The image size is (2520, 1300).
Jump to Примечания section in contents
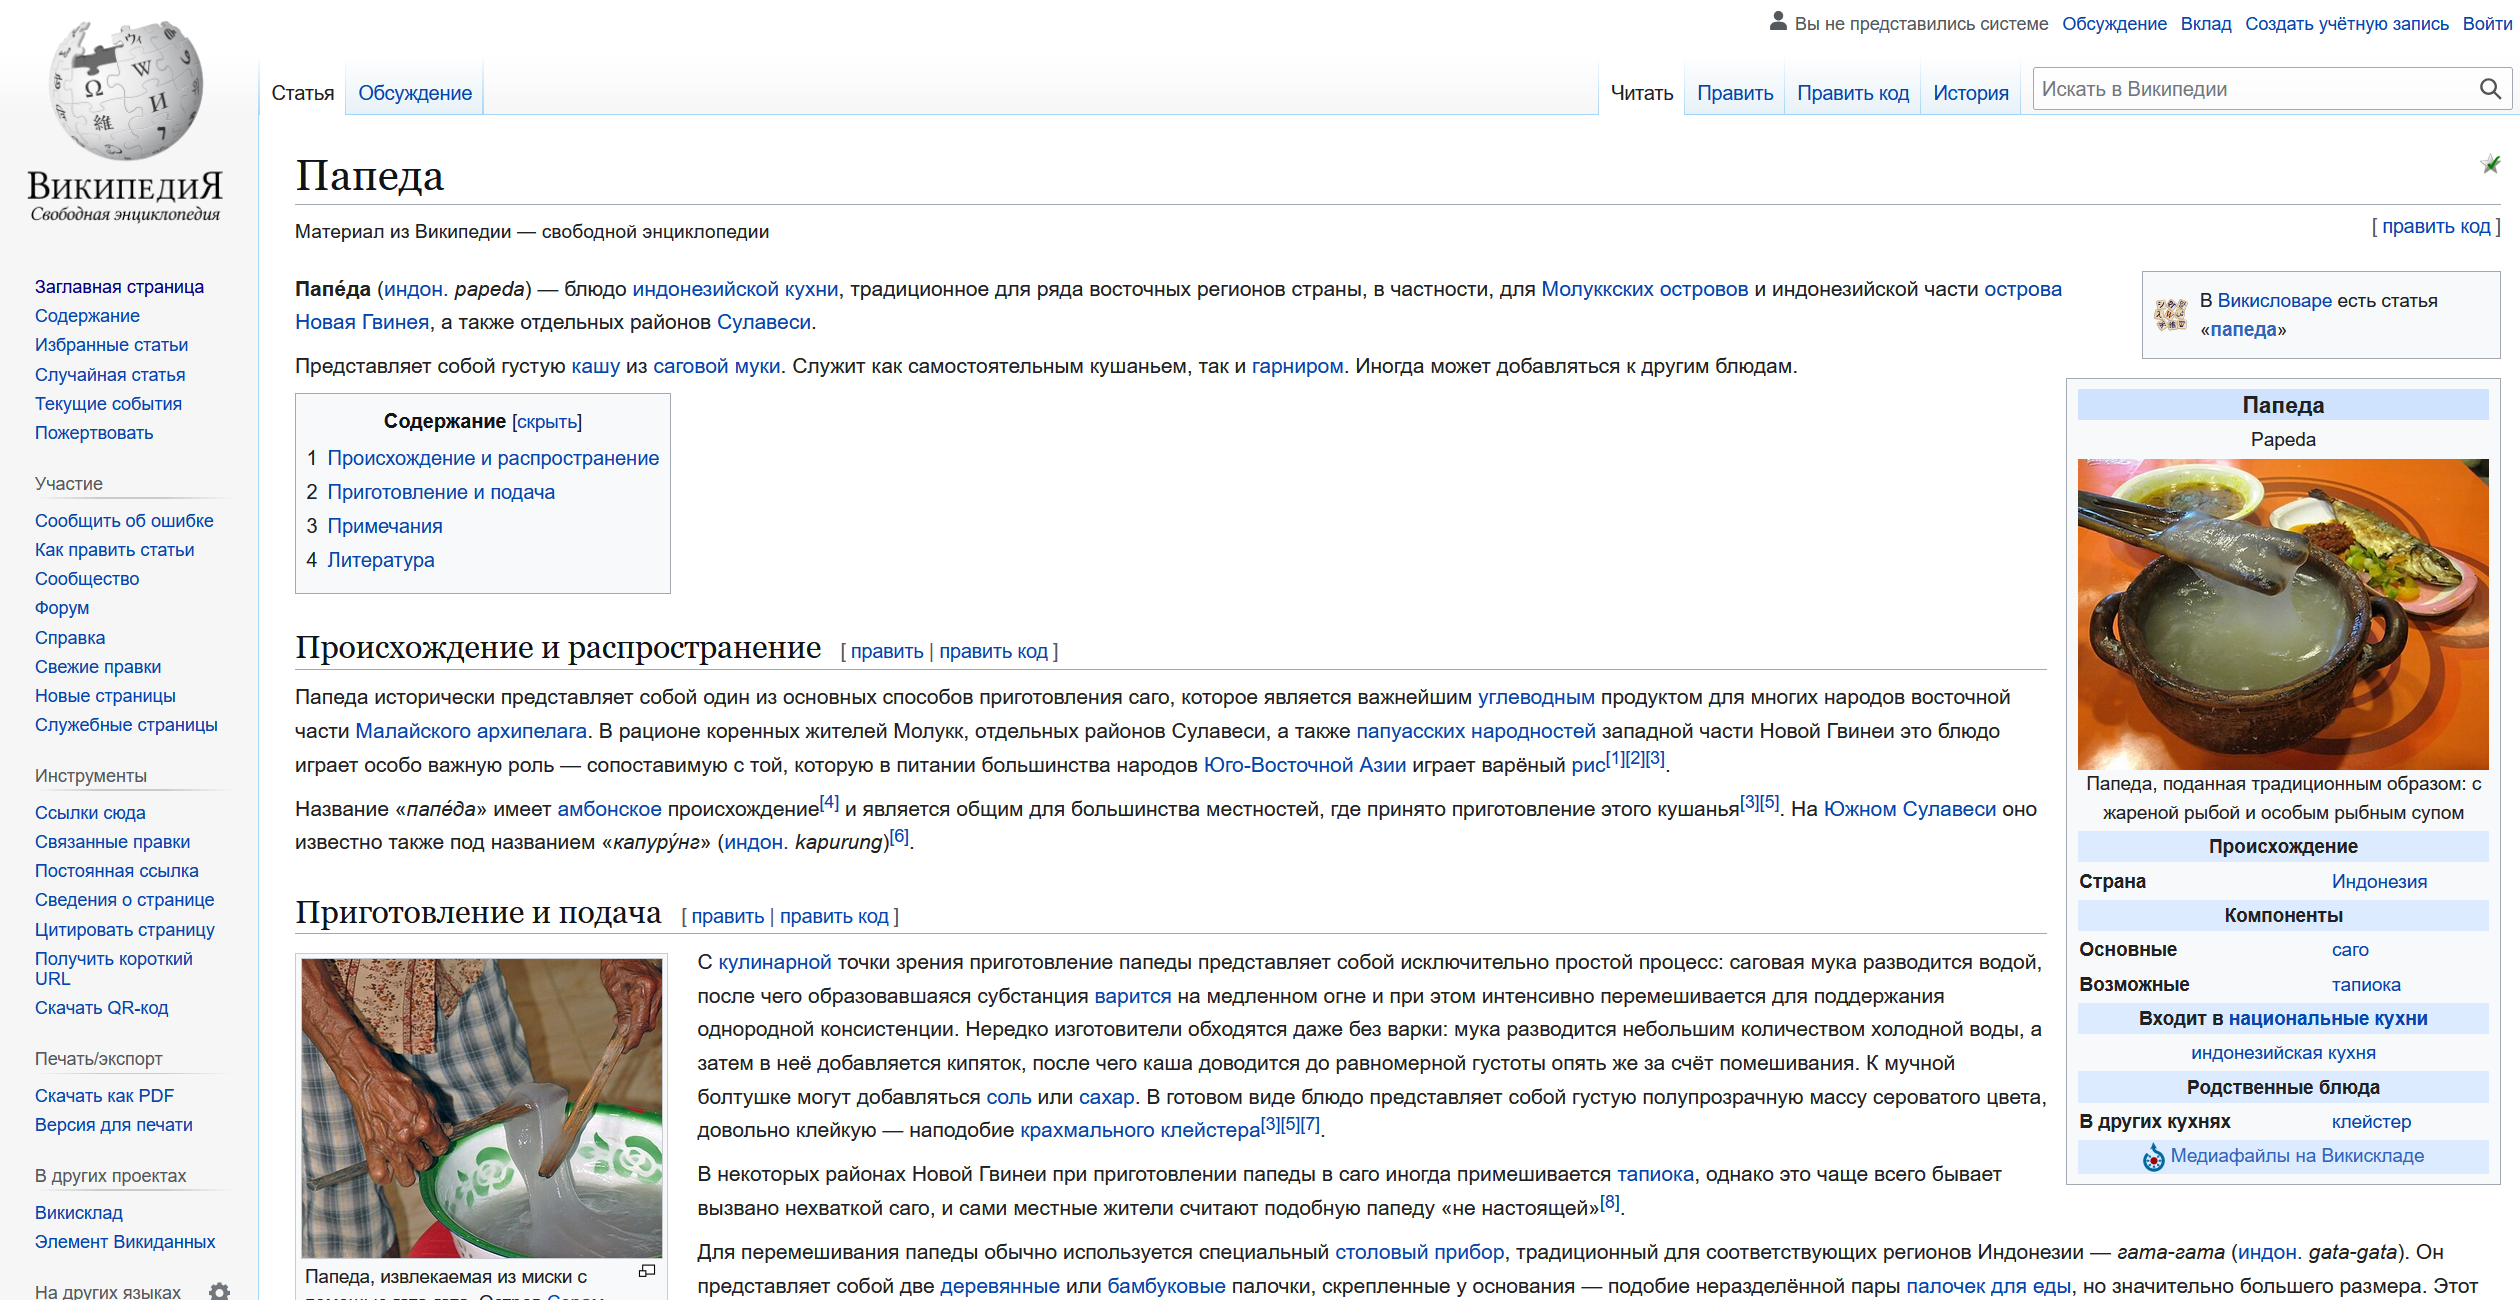384,526
